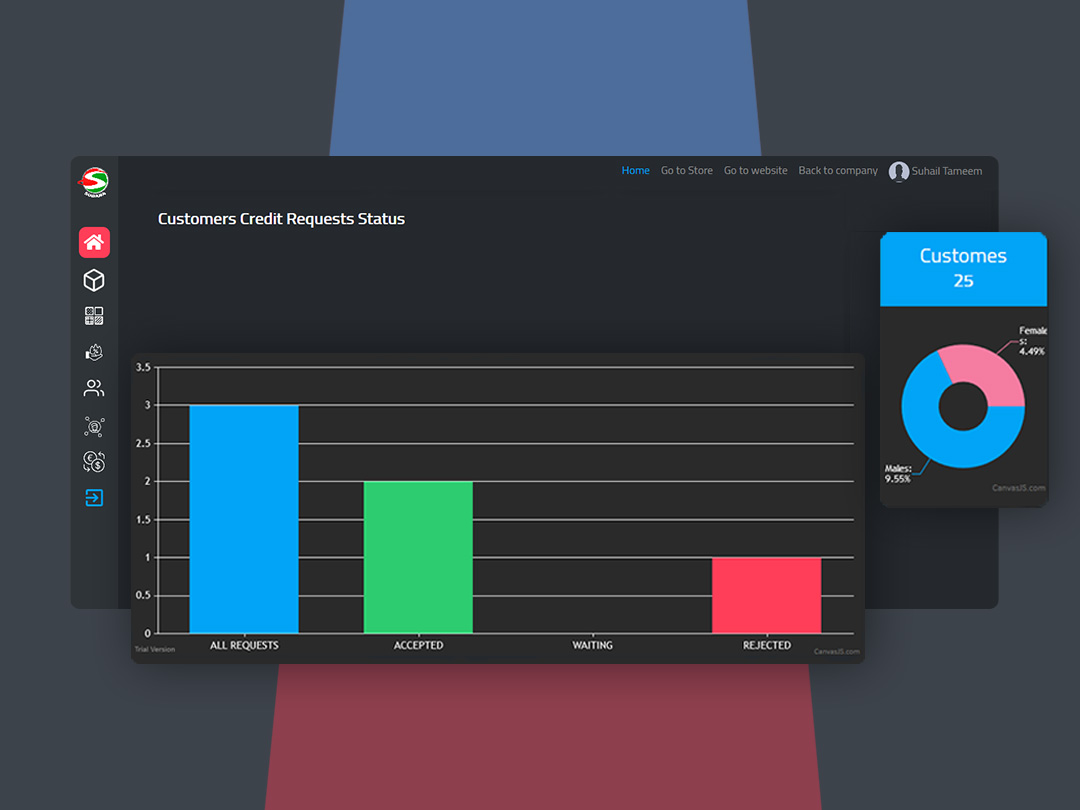Click the Suhail Tameem username

(946, 172)
